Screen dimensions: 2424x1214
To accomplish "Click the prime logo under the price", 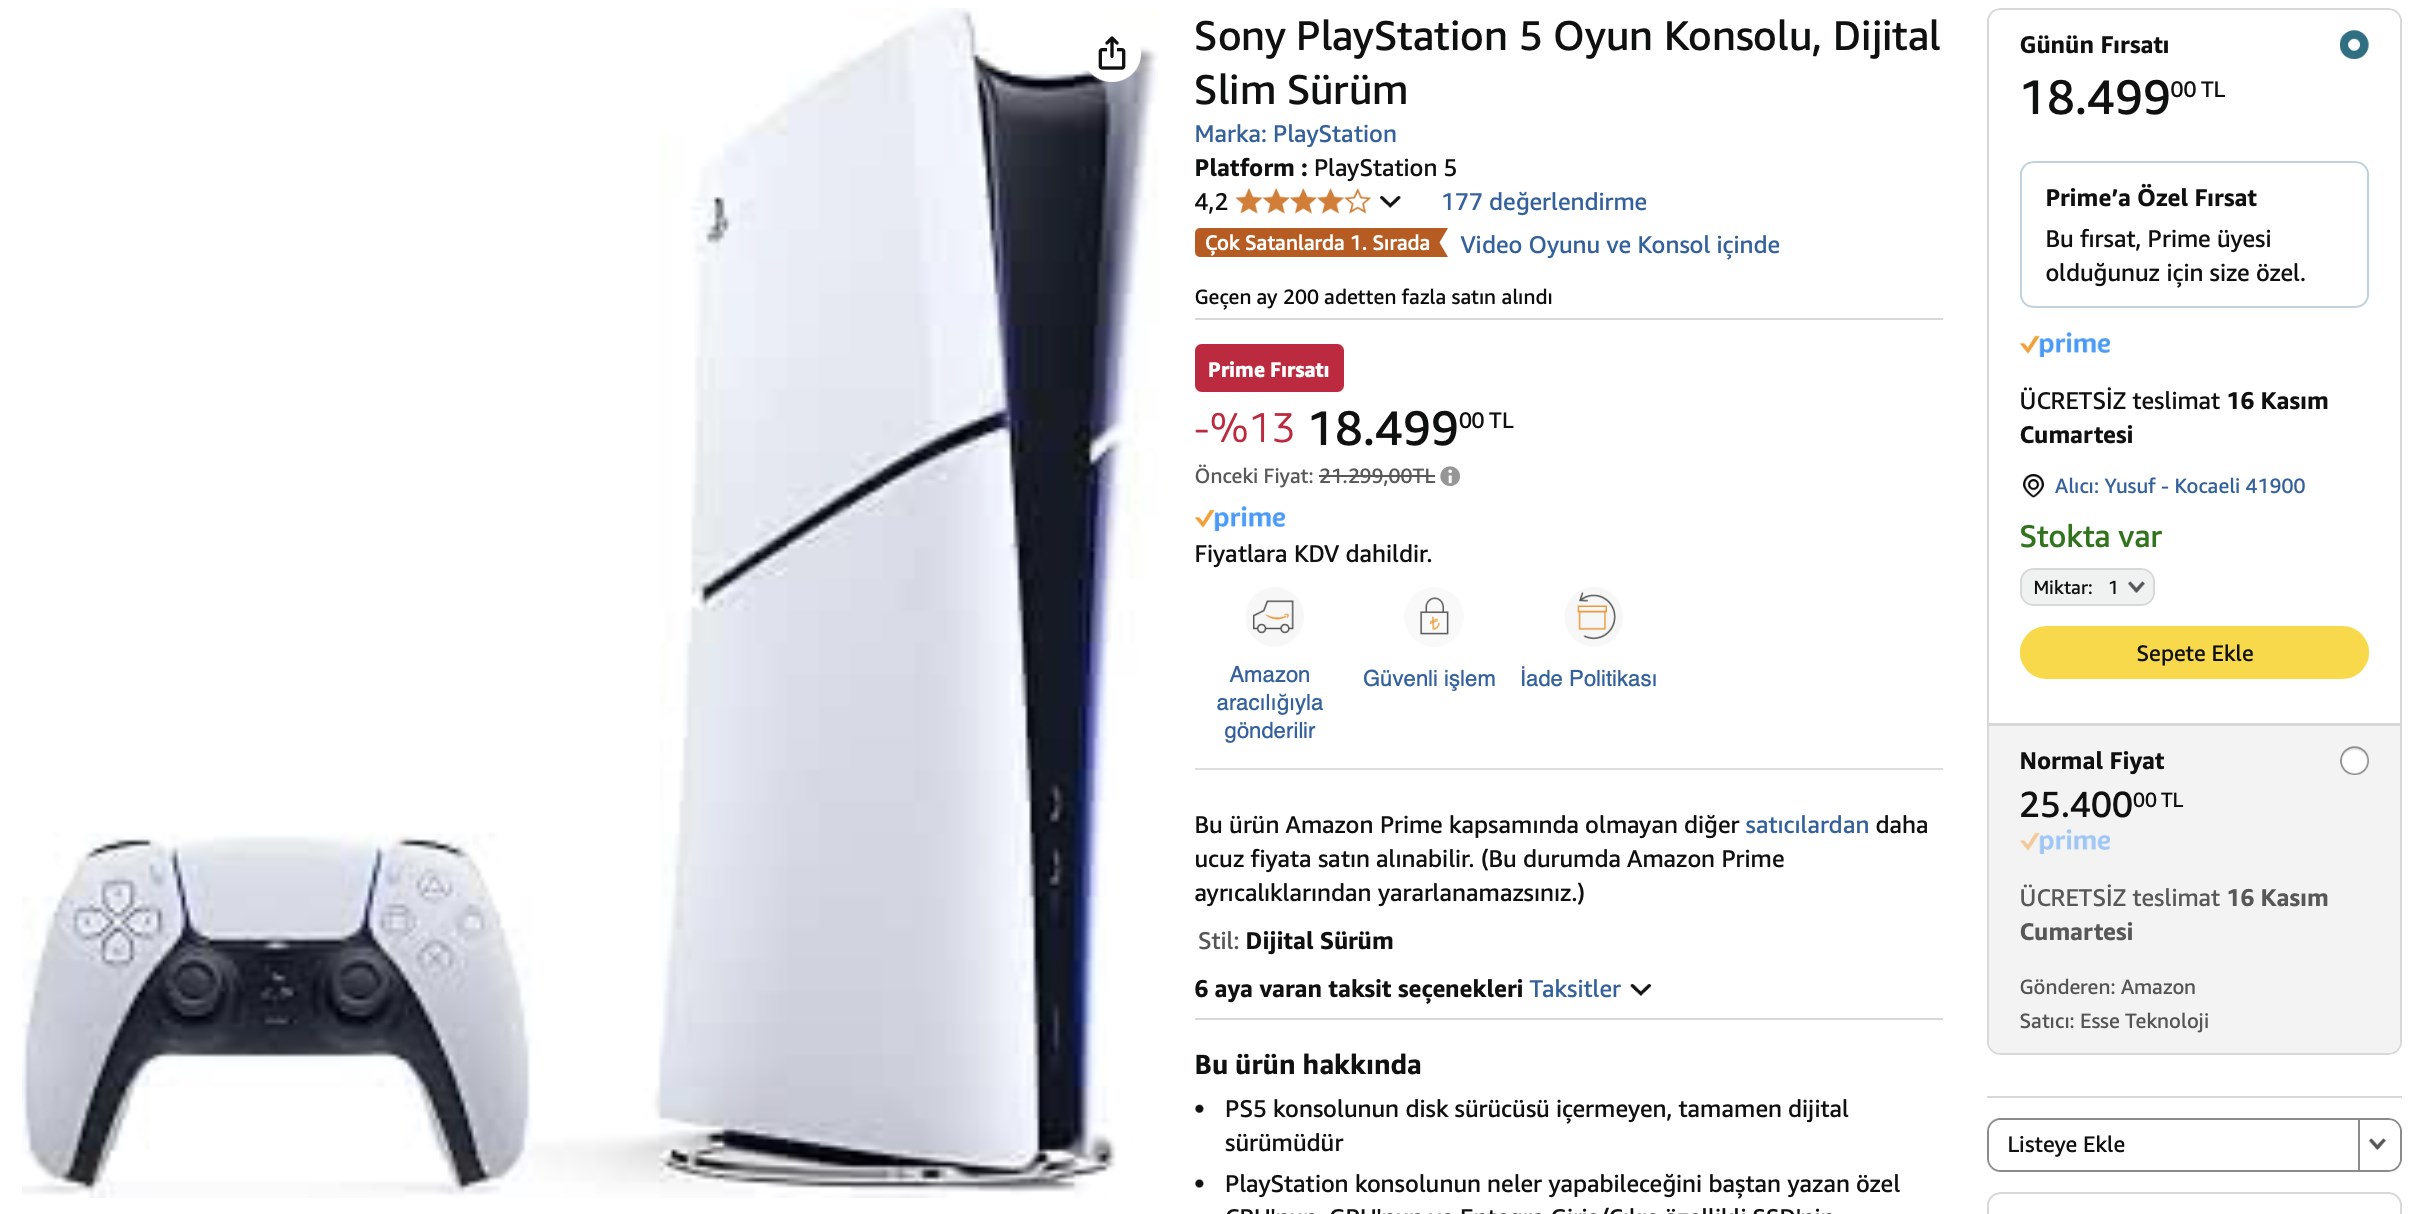I will tap(1240, 518).
